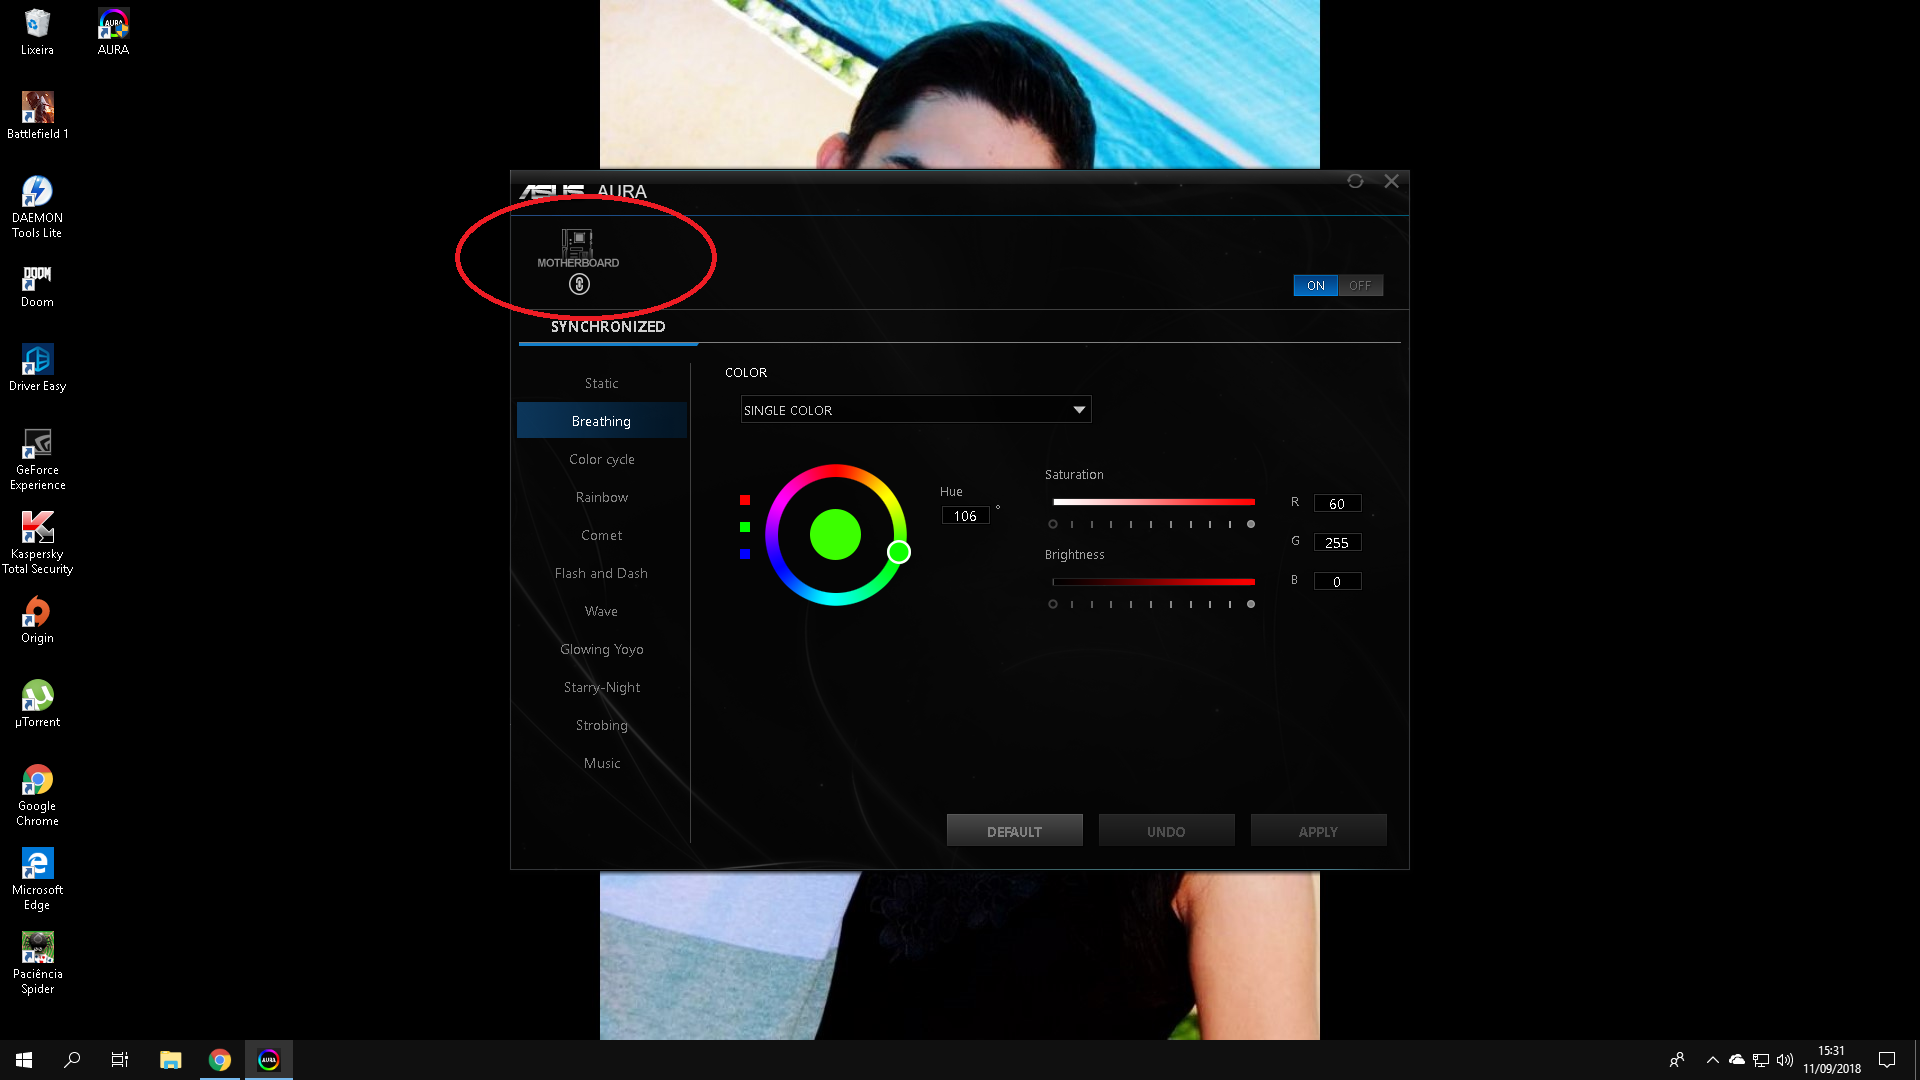Select the Battlefield 1 desktop icon

point(37,116)
